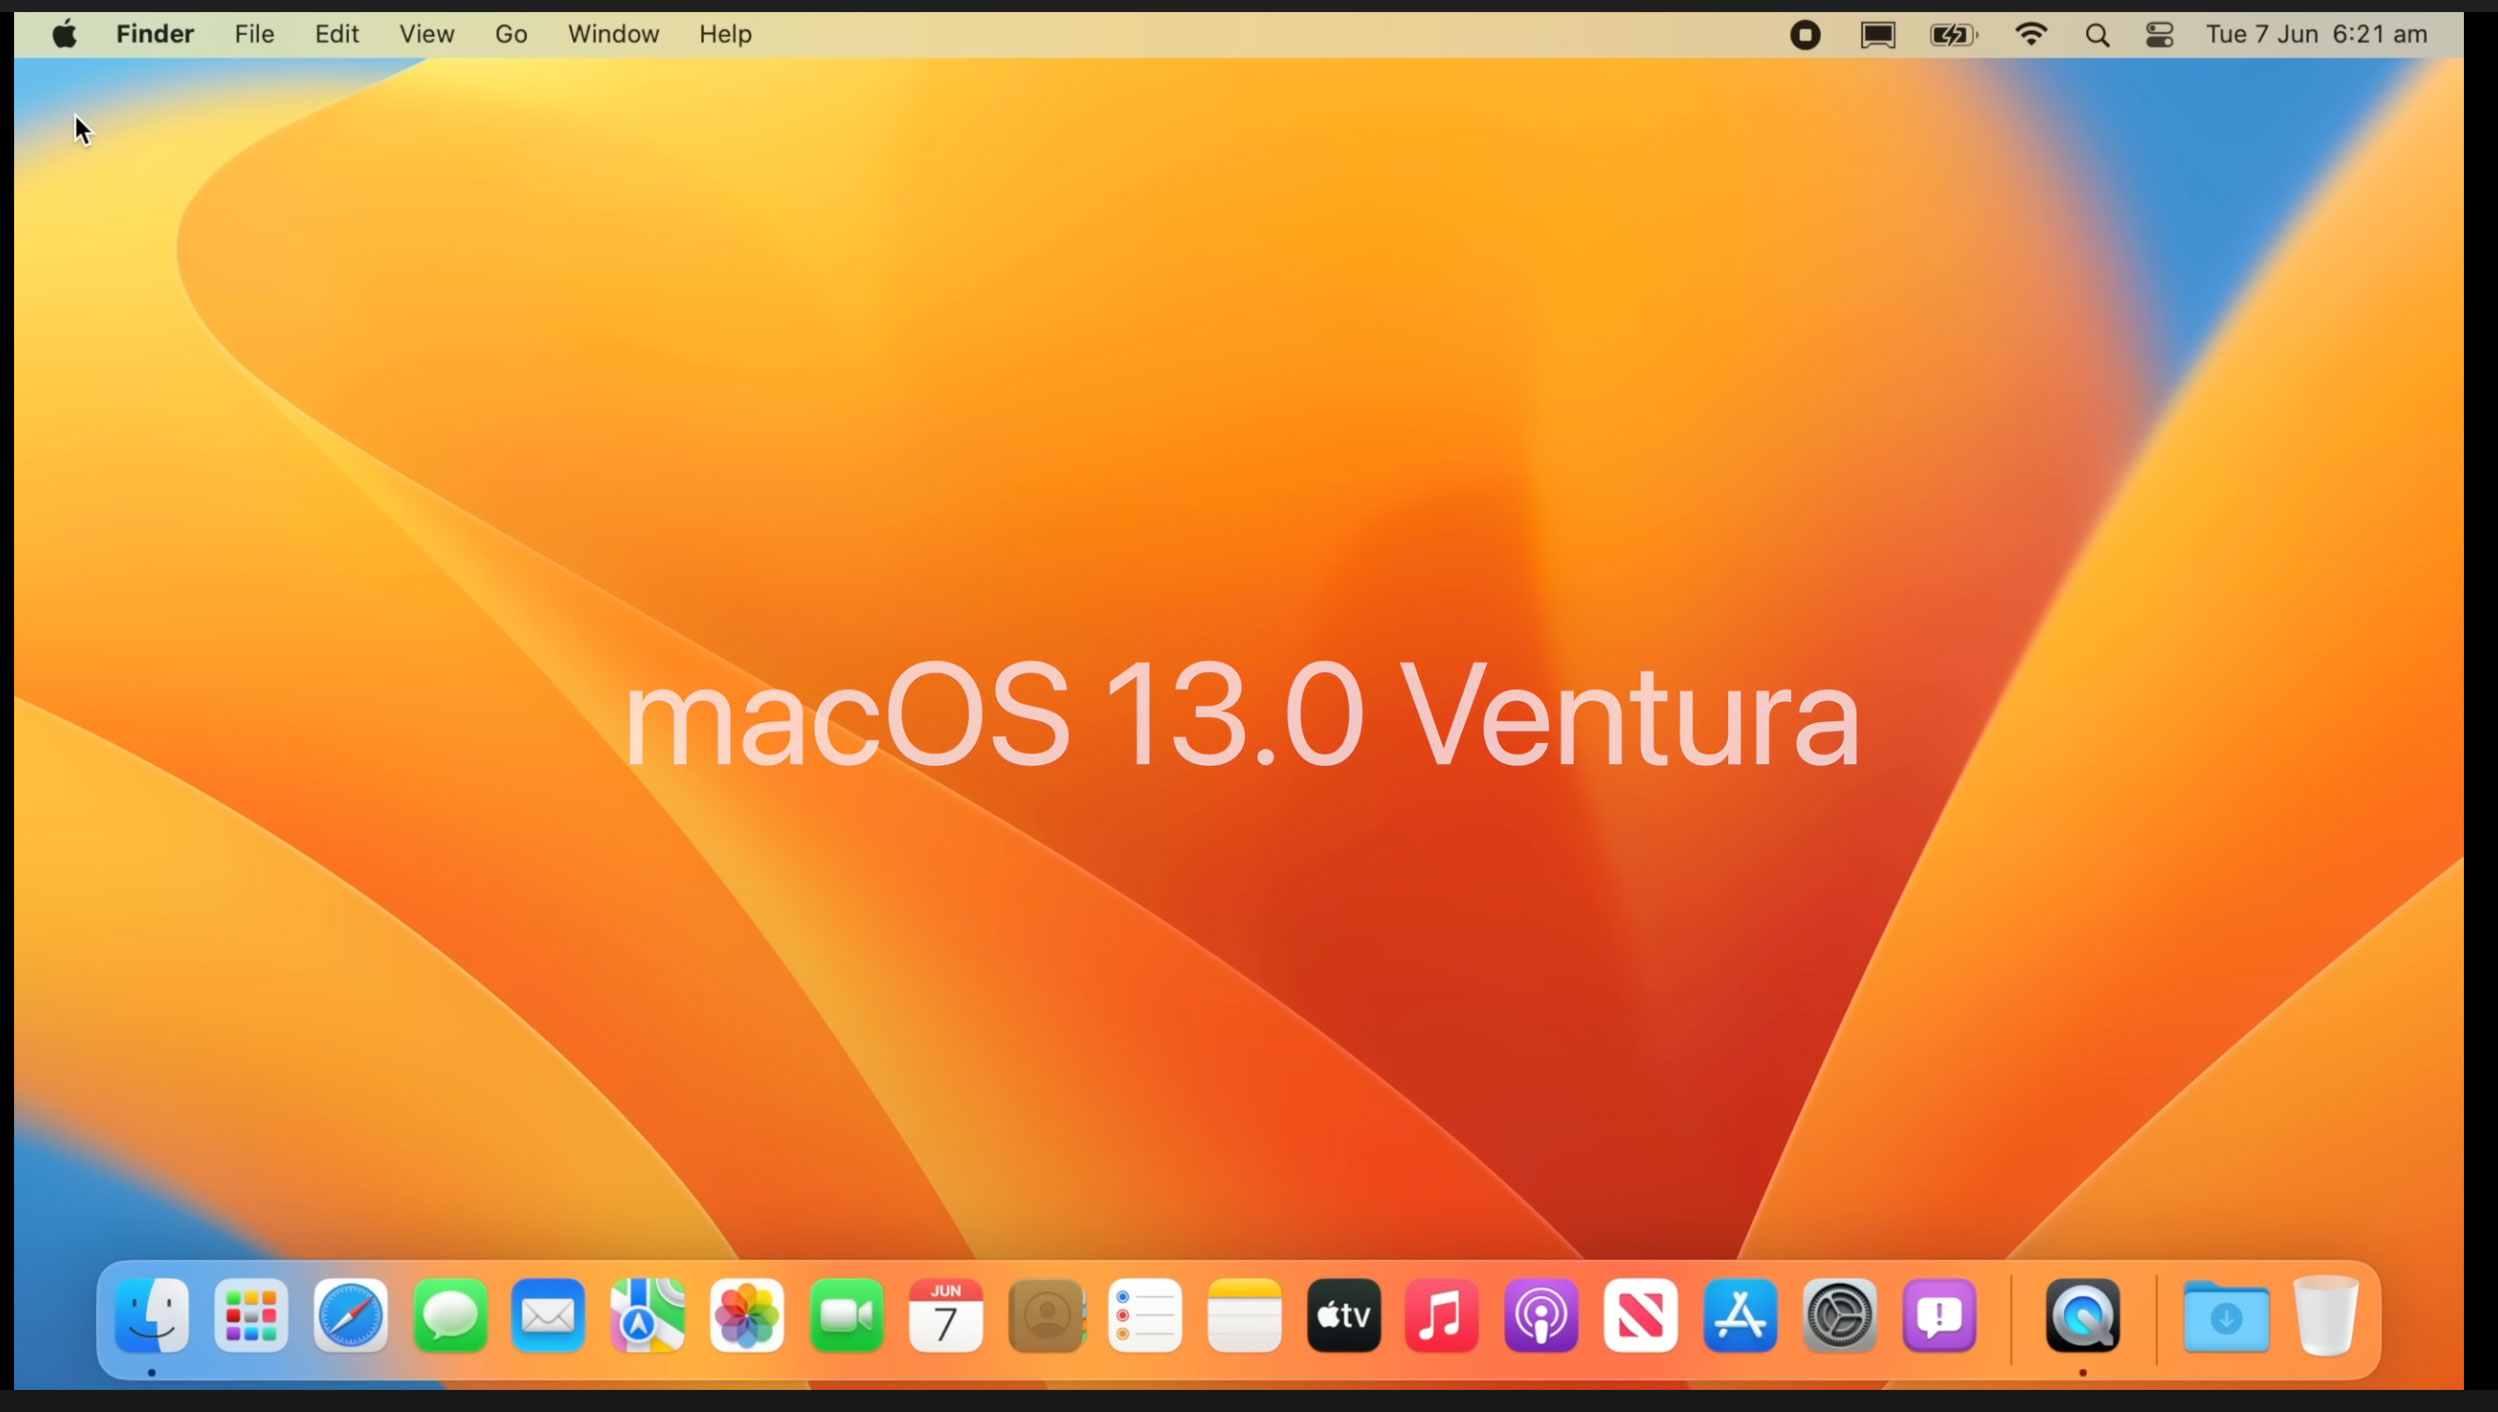Launch Feedback Assistant from the Dock

(1939, 1316)
